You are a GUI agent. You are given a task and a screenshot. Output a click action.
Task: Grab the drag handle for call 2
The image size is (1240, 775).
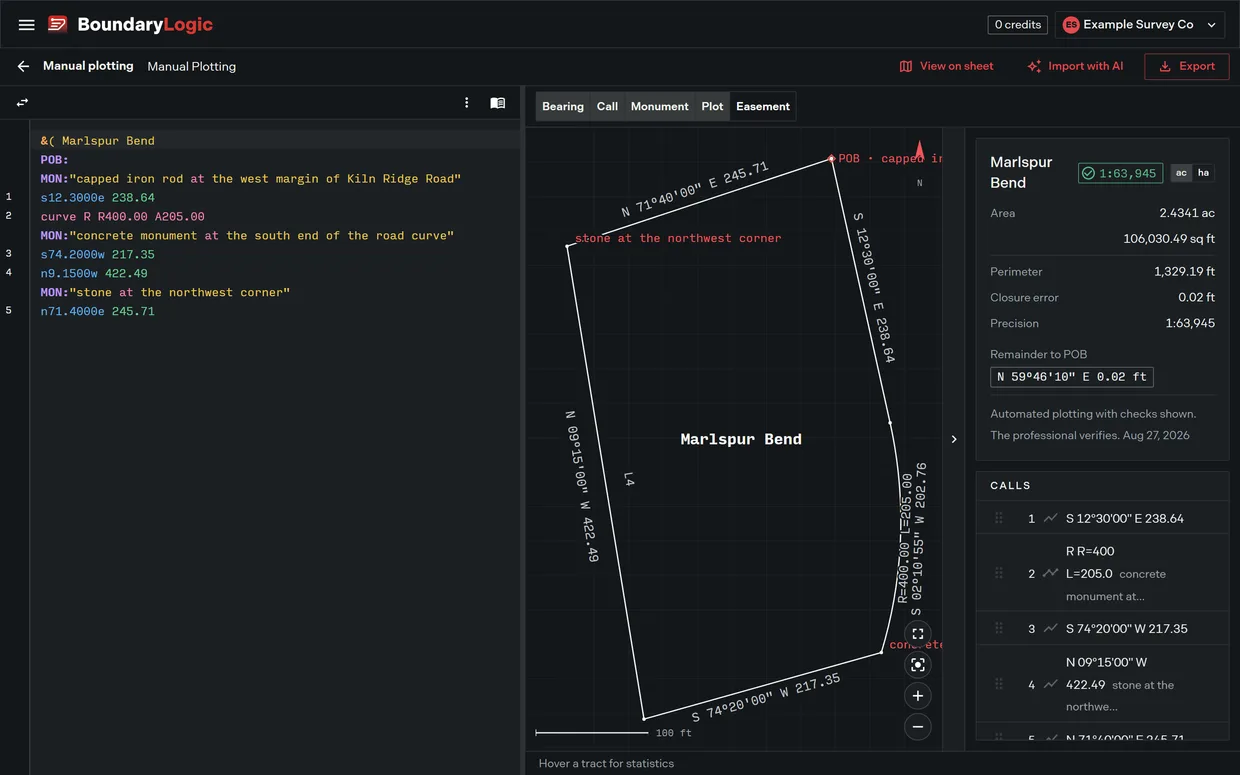[x=998, y=573]
